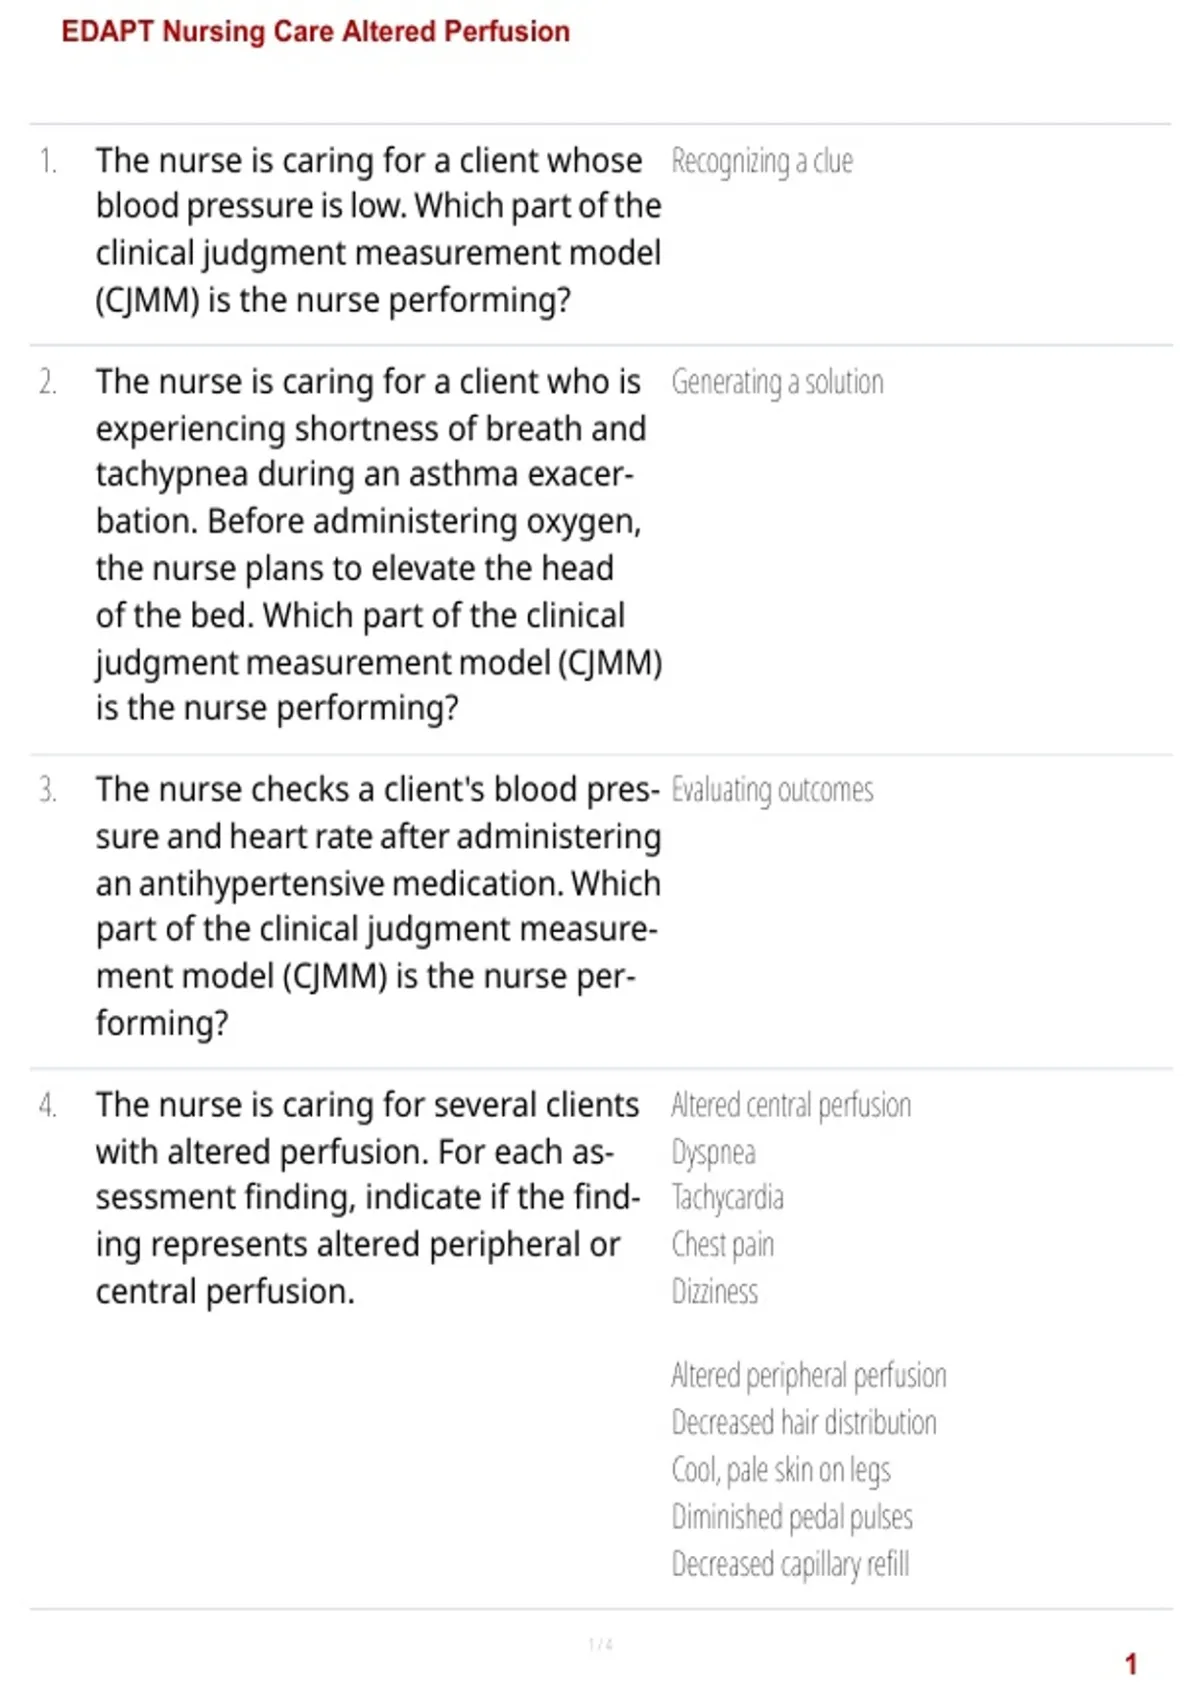The height and width of the screenshot is (1700, 1200).
Task: Click 'Cool, pale skin on legs' finding
Action: 780,1470
